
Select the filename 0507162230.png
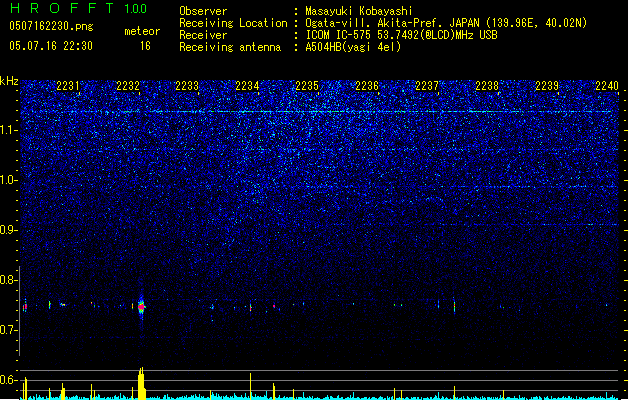51,26
